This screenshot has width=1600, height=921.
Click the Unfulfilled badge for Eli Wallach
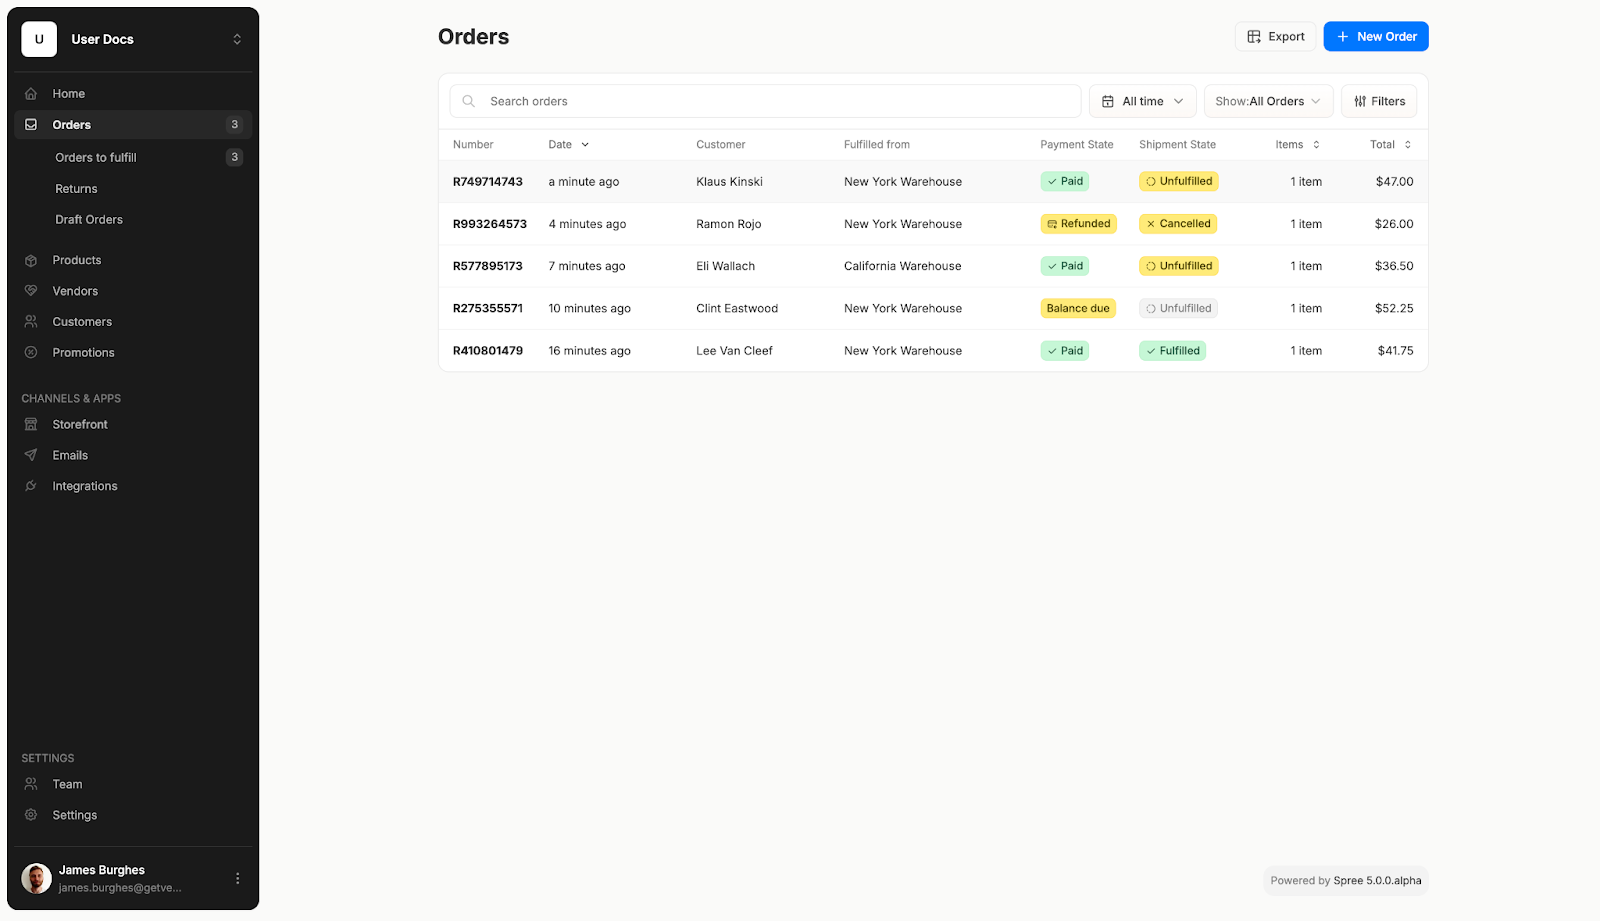pos(1179,266)
